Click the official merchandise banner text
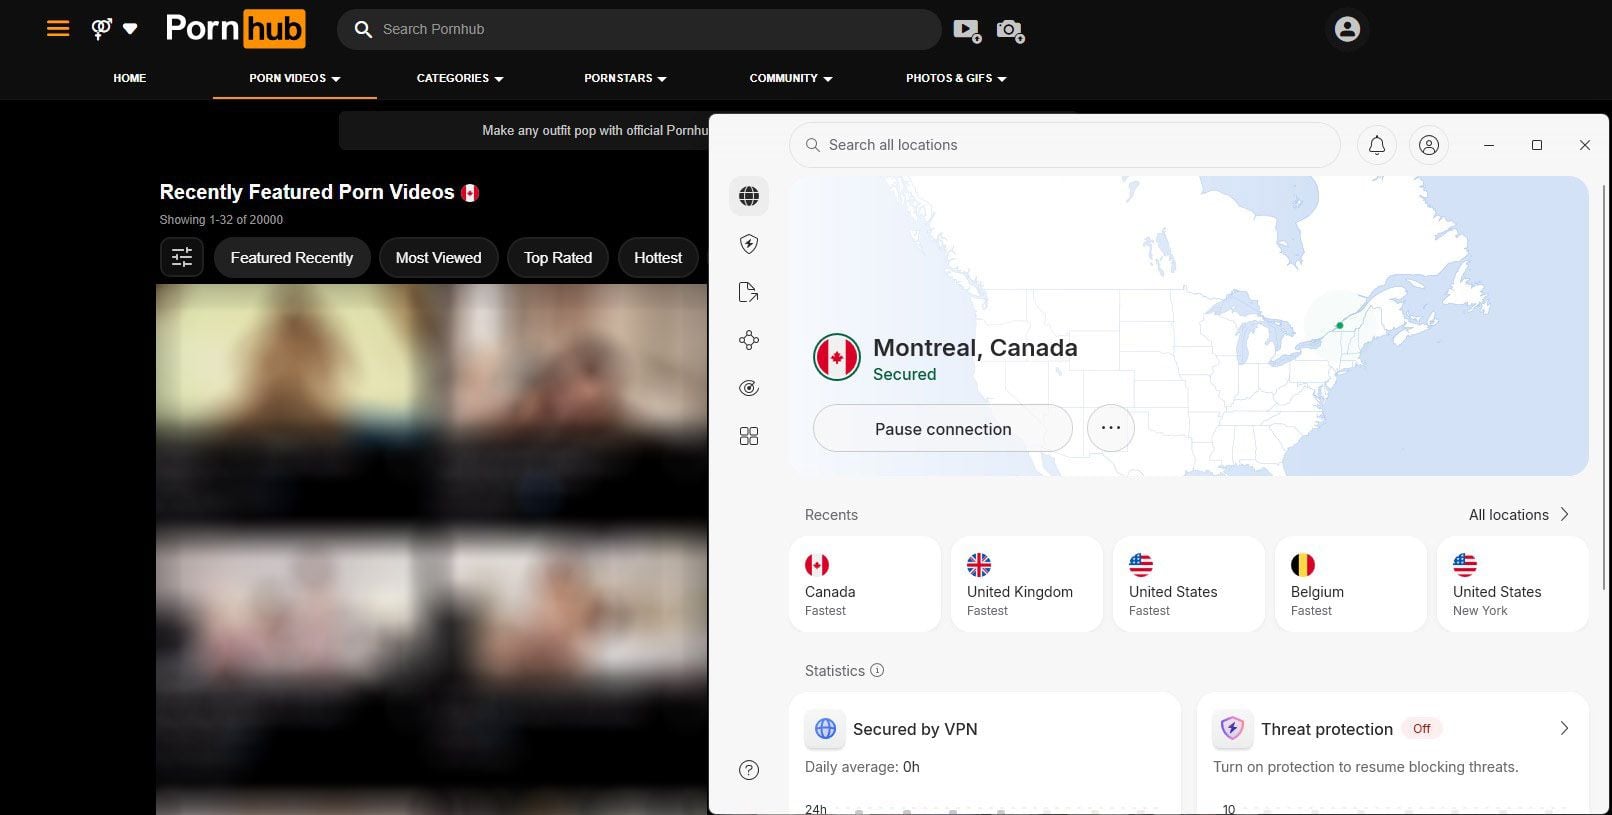The image size is (1612, 815). (x=595, y=130)
